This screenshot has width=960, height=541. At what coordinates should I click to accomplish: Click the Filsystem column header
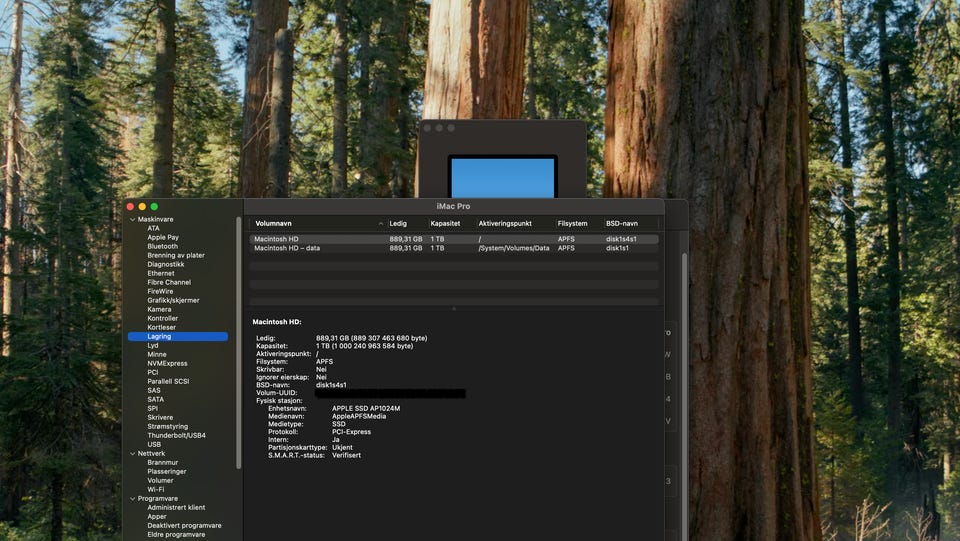pos(573,223)
